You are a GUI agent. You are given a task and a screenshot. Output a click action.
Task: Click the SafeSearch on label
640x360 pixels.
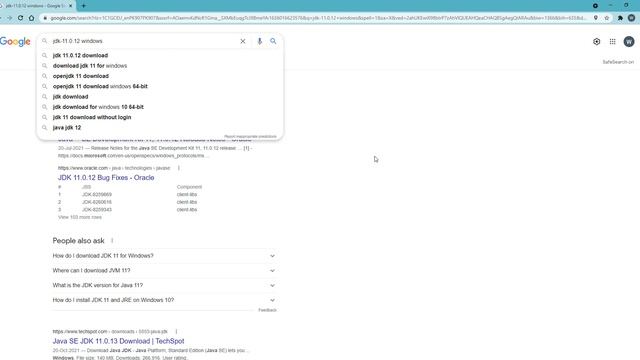618,62
